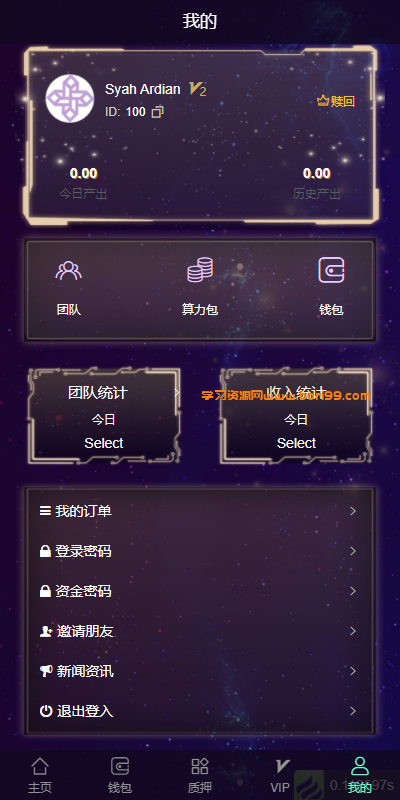Open the 团队 team icon
Screen dimensions: 400x800
coord(68,270)
